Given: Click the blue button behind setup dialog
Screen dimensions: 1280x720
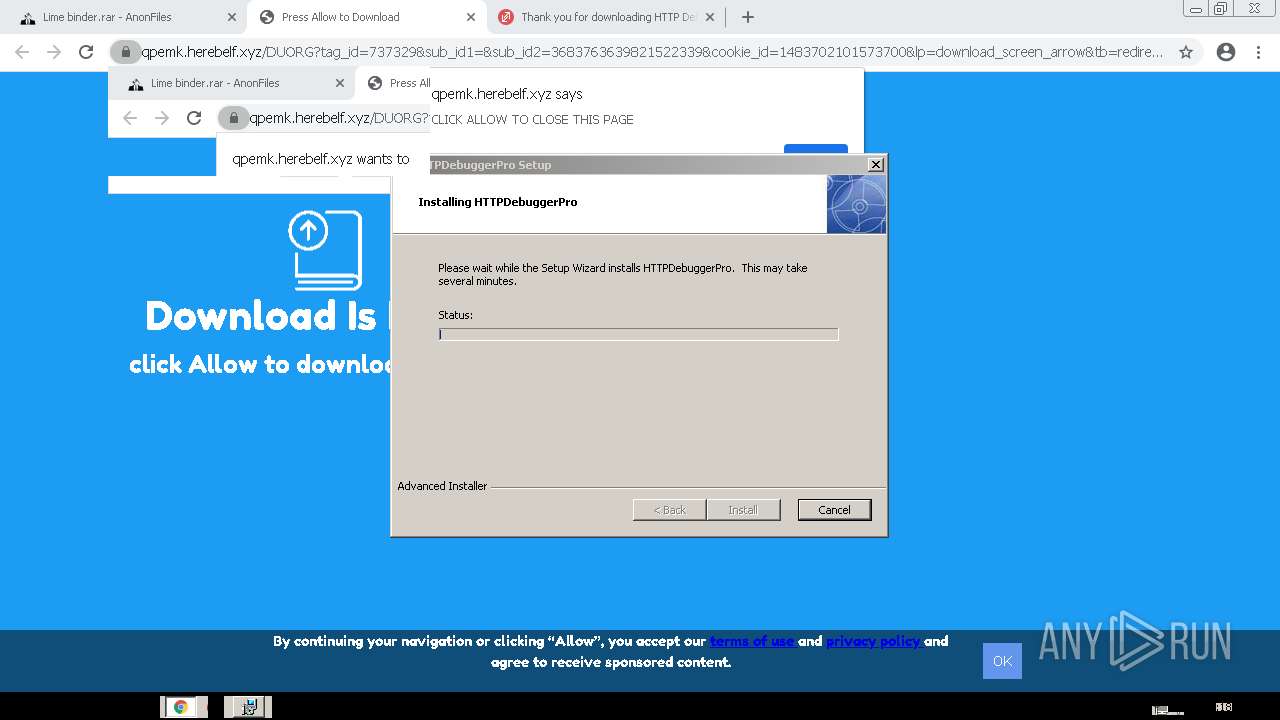Looking at the screenshot, I should coord(815,150).
